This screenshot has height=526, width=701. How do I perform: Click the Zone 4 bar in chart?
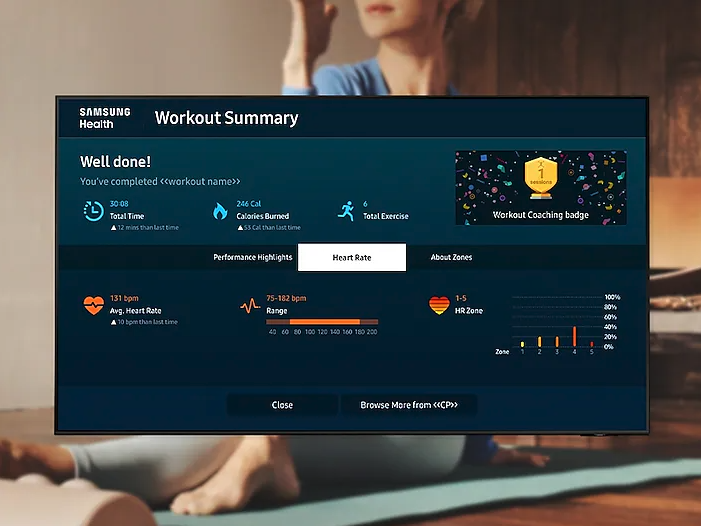pyautogui.click(x=574, y=337)
